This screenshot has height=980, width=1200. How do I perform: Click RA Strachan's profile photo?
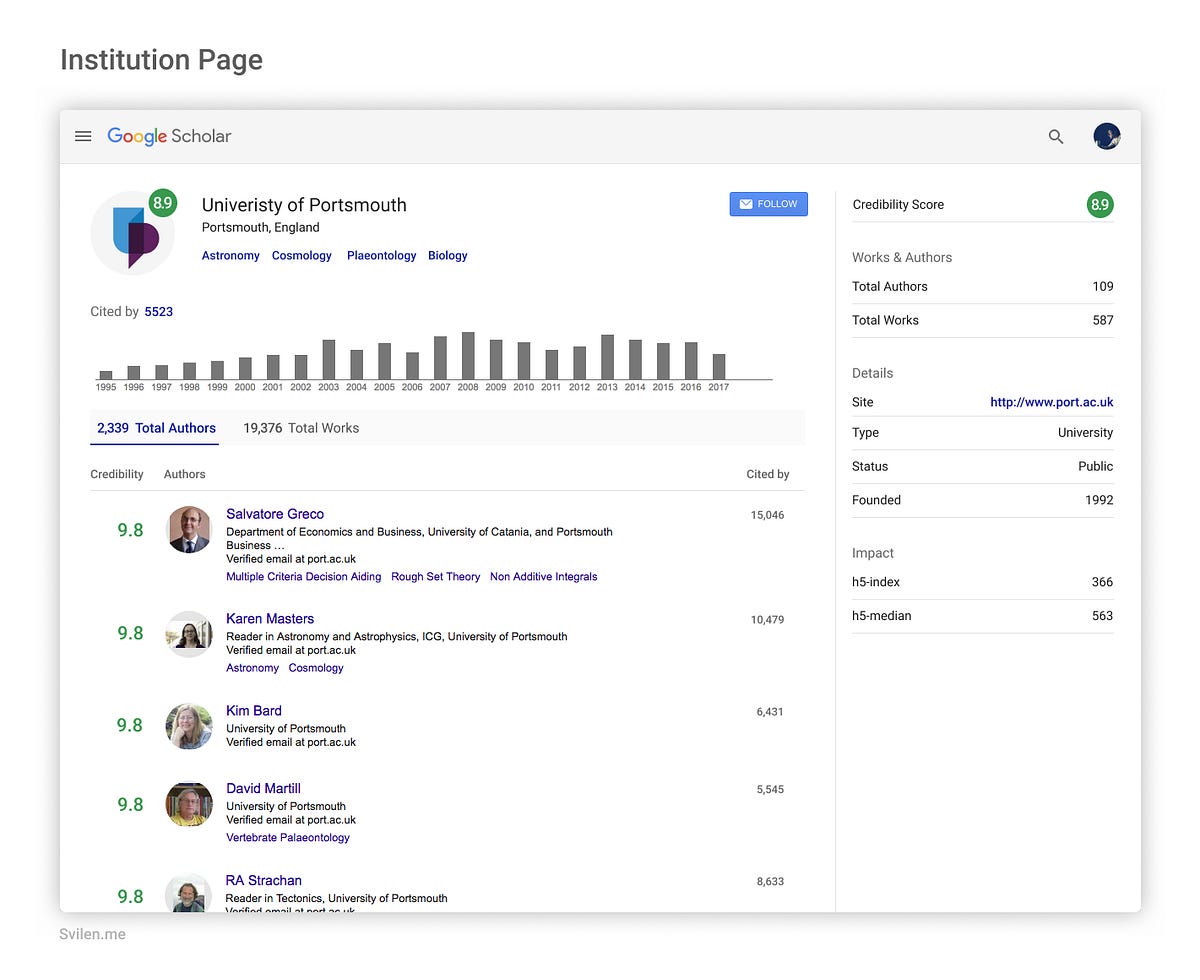(x=189, y=893)
